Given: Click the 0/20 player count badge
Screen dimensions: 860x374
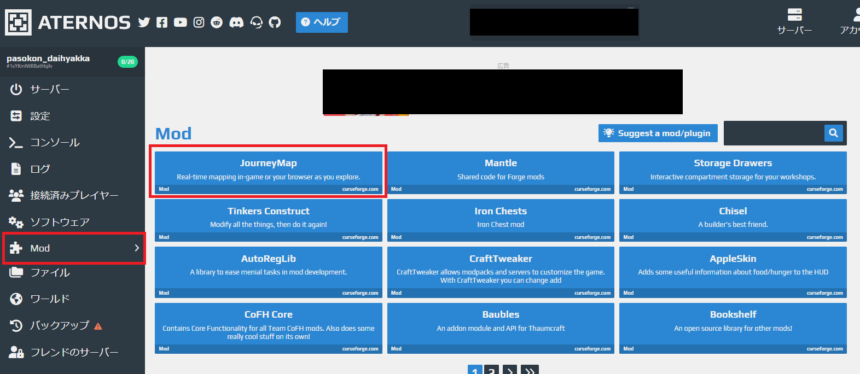Looking at the screenshot, I should [128, 62].
